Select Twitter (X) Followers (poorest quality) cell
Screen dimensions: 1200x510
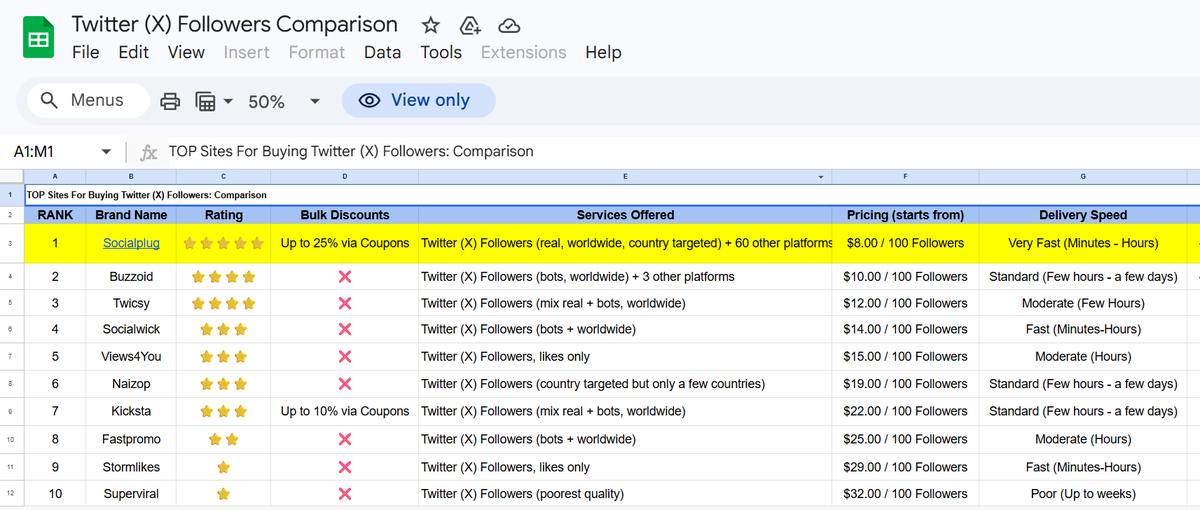pos(625,494)
